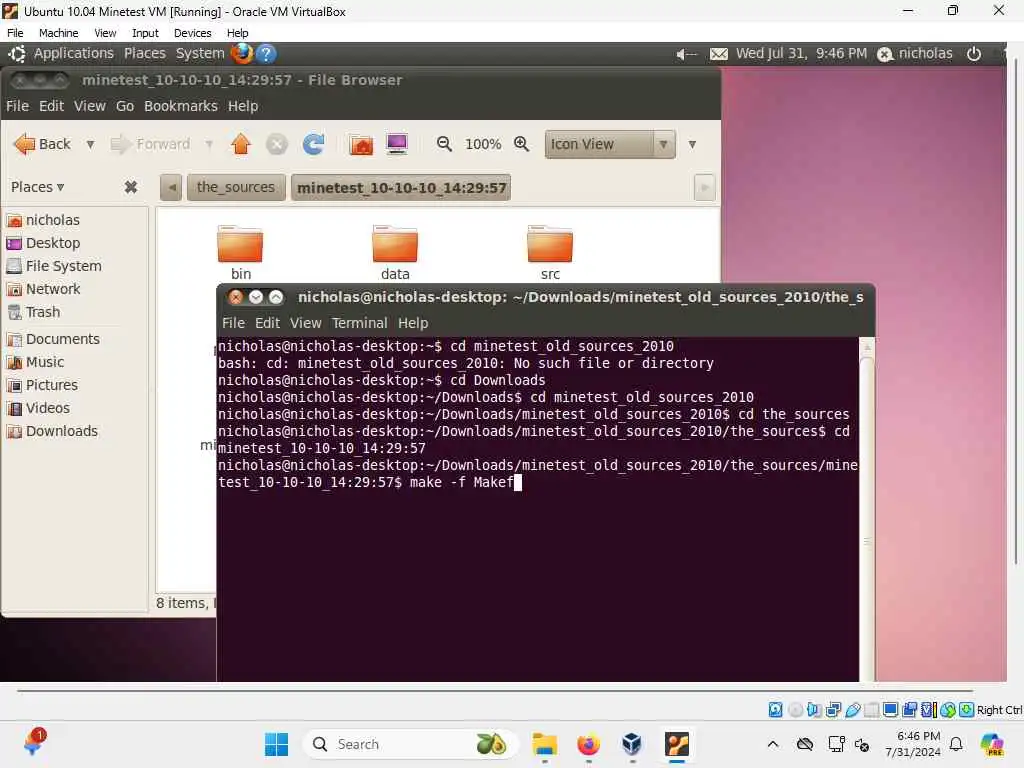Click the terminal vertical scrollbar

pos(867,509)
